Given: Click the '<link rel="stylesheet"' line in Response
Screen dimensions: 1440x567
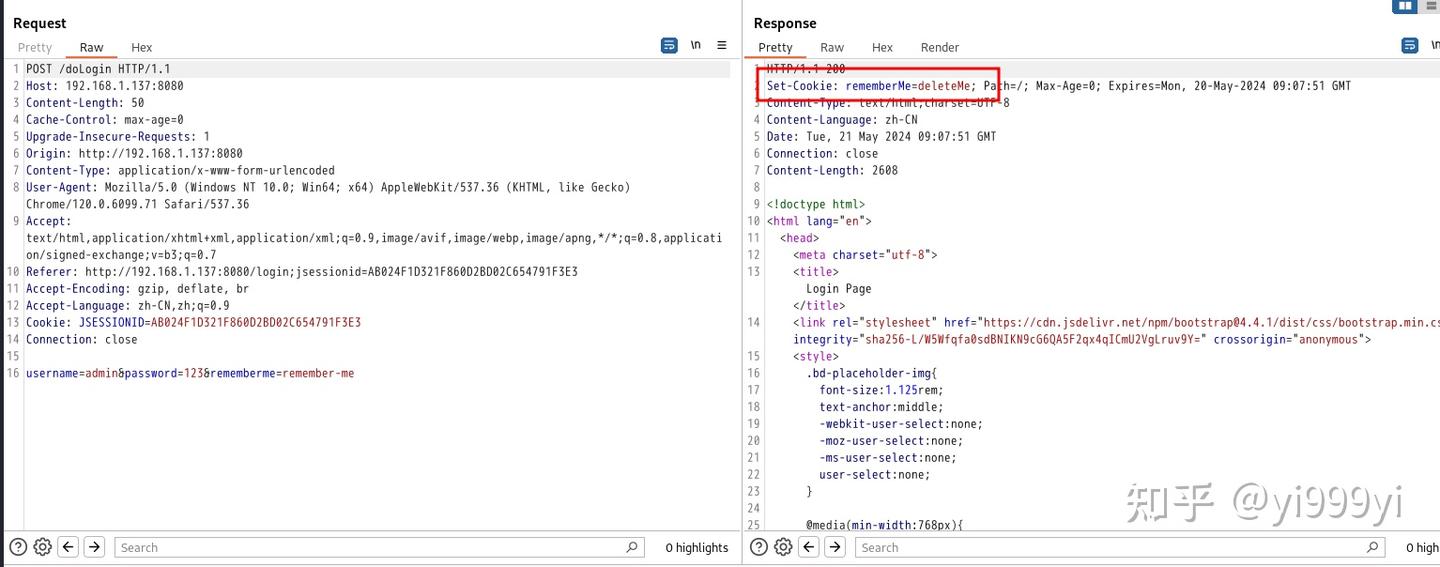Looking at the screenshot, I should (x=1116, y=323).
